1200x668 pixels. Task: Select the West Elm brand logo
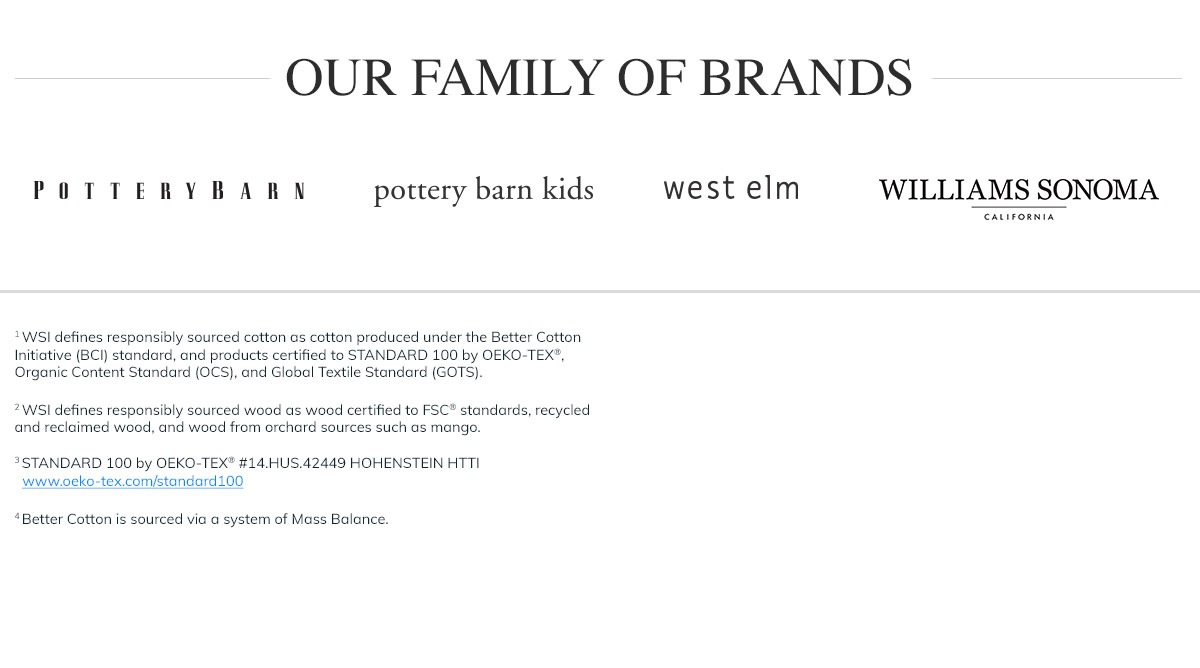pos(731,188)
